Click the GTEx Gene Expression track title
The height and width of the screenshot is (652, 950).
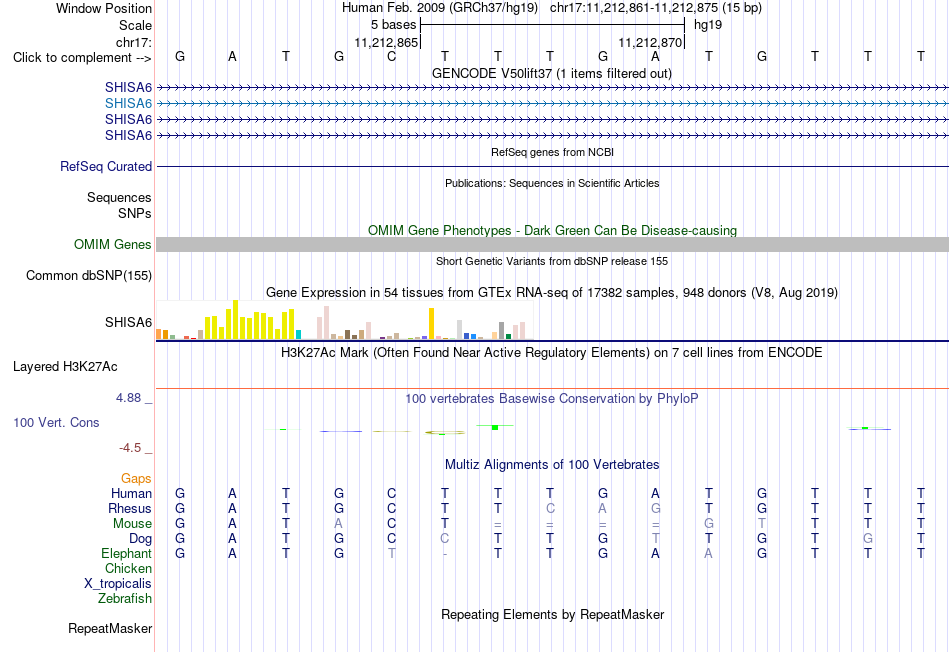point(552,293)
